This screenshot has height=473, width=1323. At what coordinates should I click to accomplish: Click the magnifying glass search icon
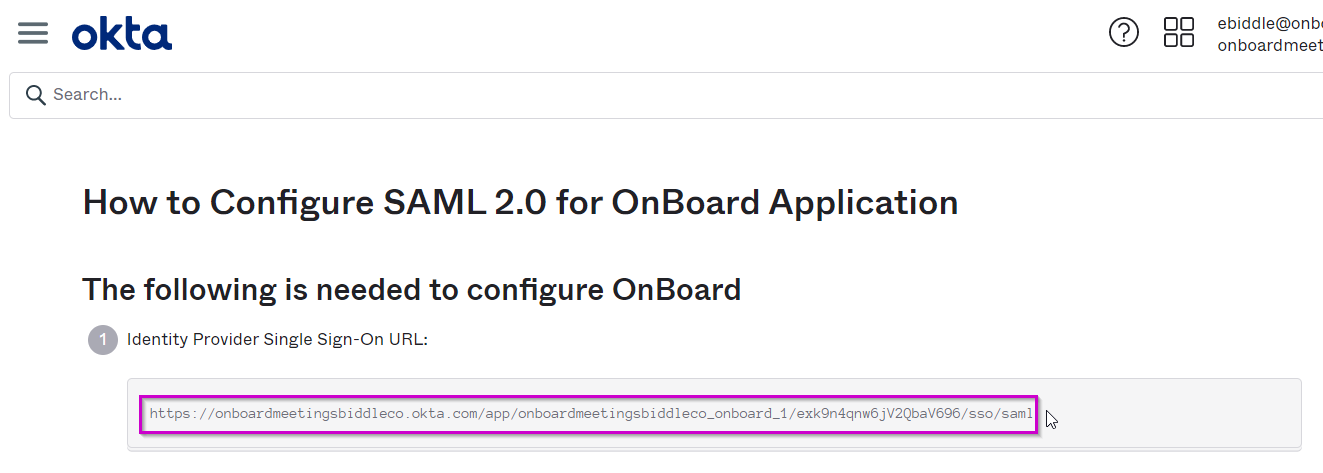(x=36, y=95)
